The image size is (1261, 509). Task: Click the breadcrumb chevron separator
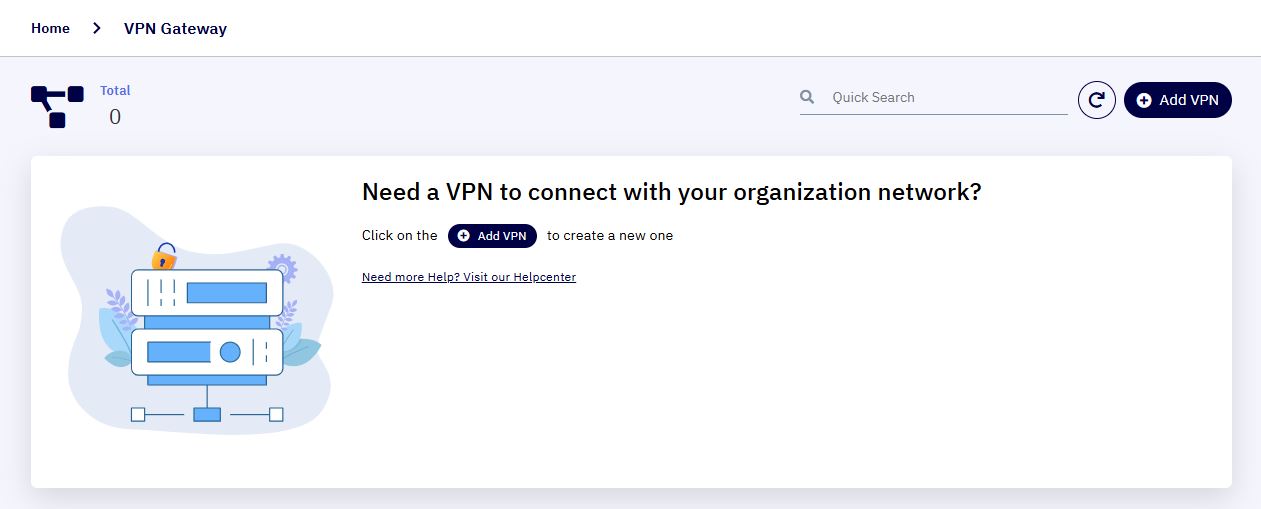(97, 28)
